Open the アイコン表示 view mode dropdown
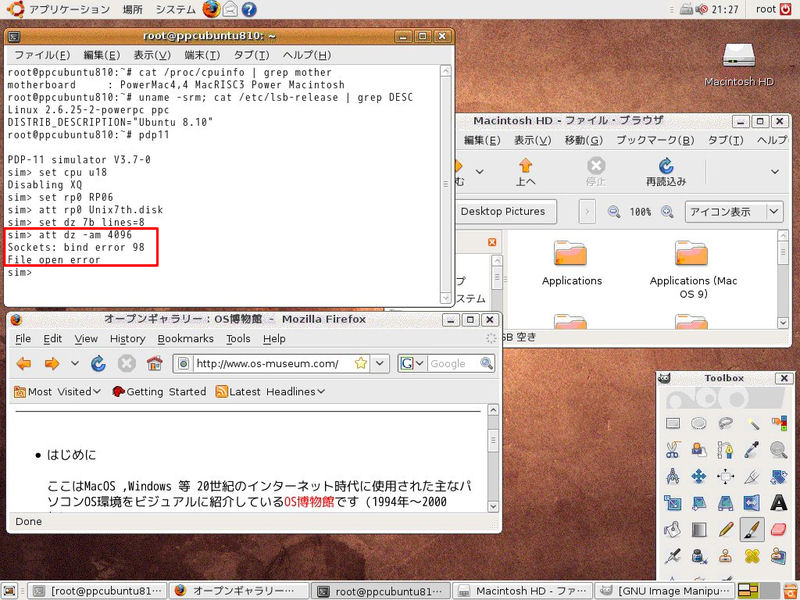Viewport: 800px width, 600px height. click(733, 212)
